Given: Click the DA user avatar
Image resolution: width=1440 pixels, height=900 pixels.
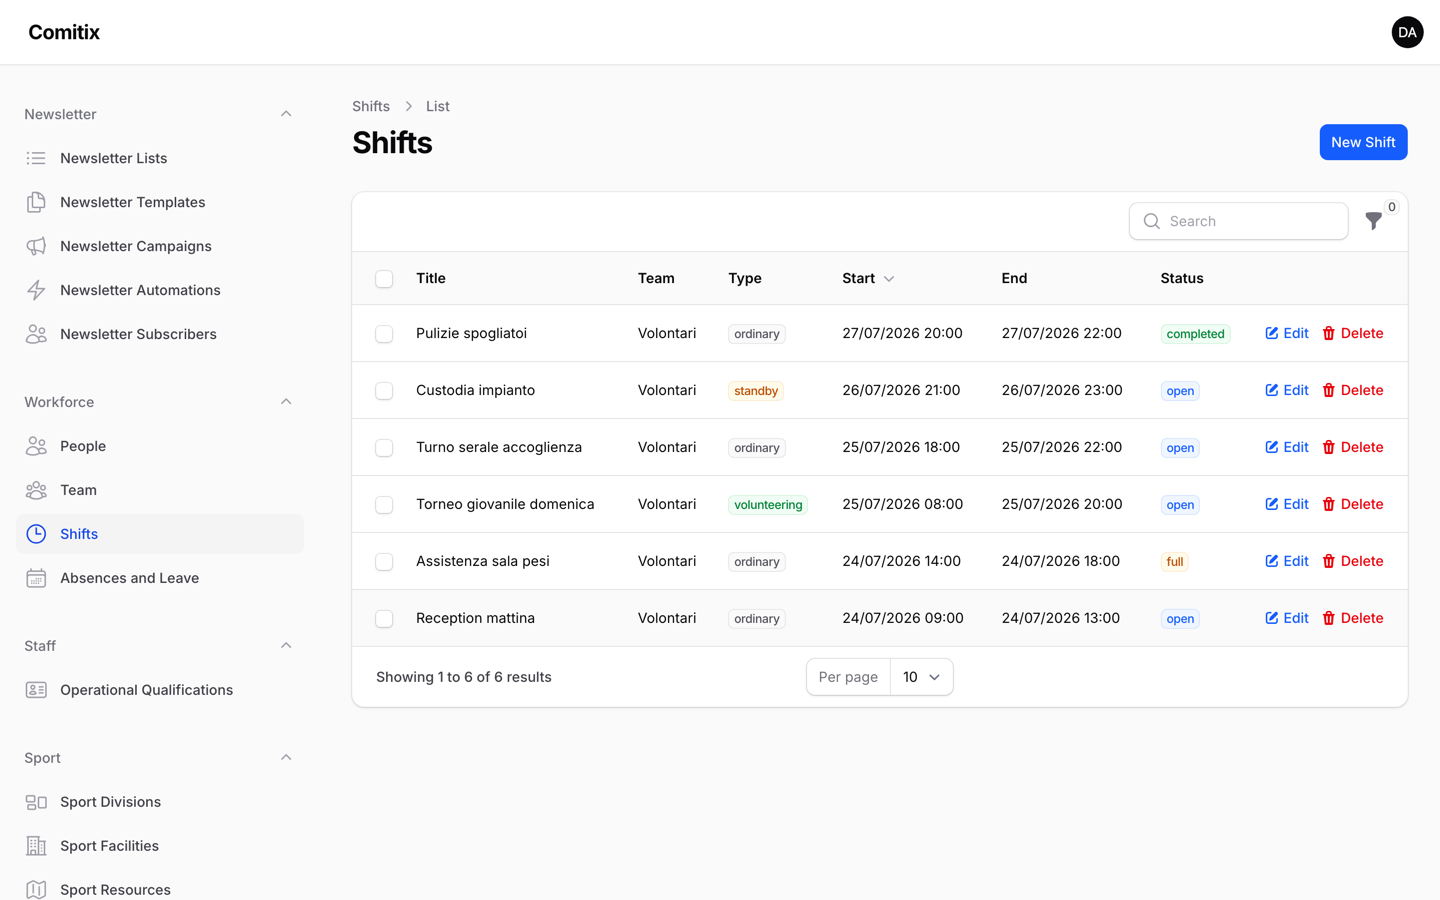Looking at the screenshot, I should coord(1407,32).
